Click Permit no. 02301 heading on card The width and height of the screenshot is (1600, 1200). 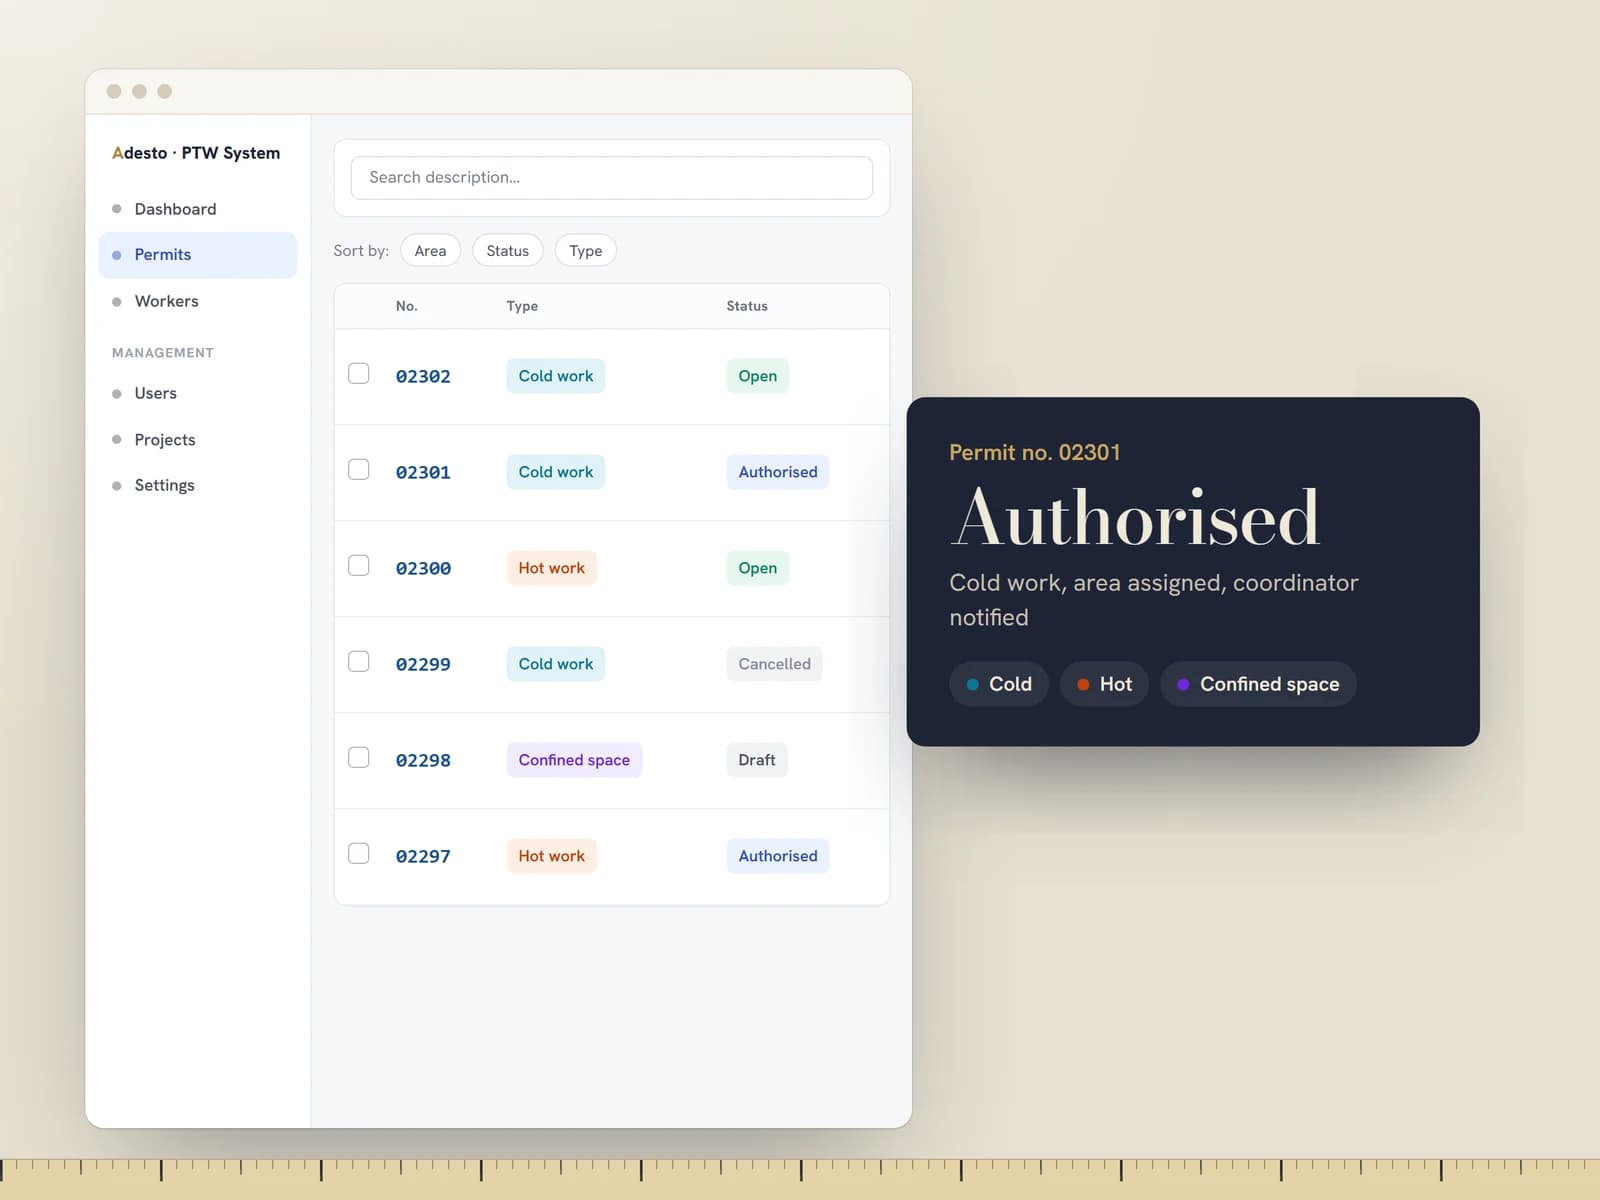(x=1034, y=453)
